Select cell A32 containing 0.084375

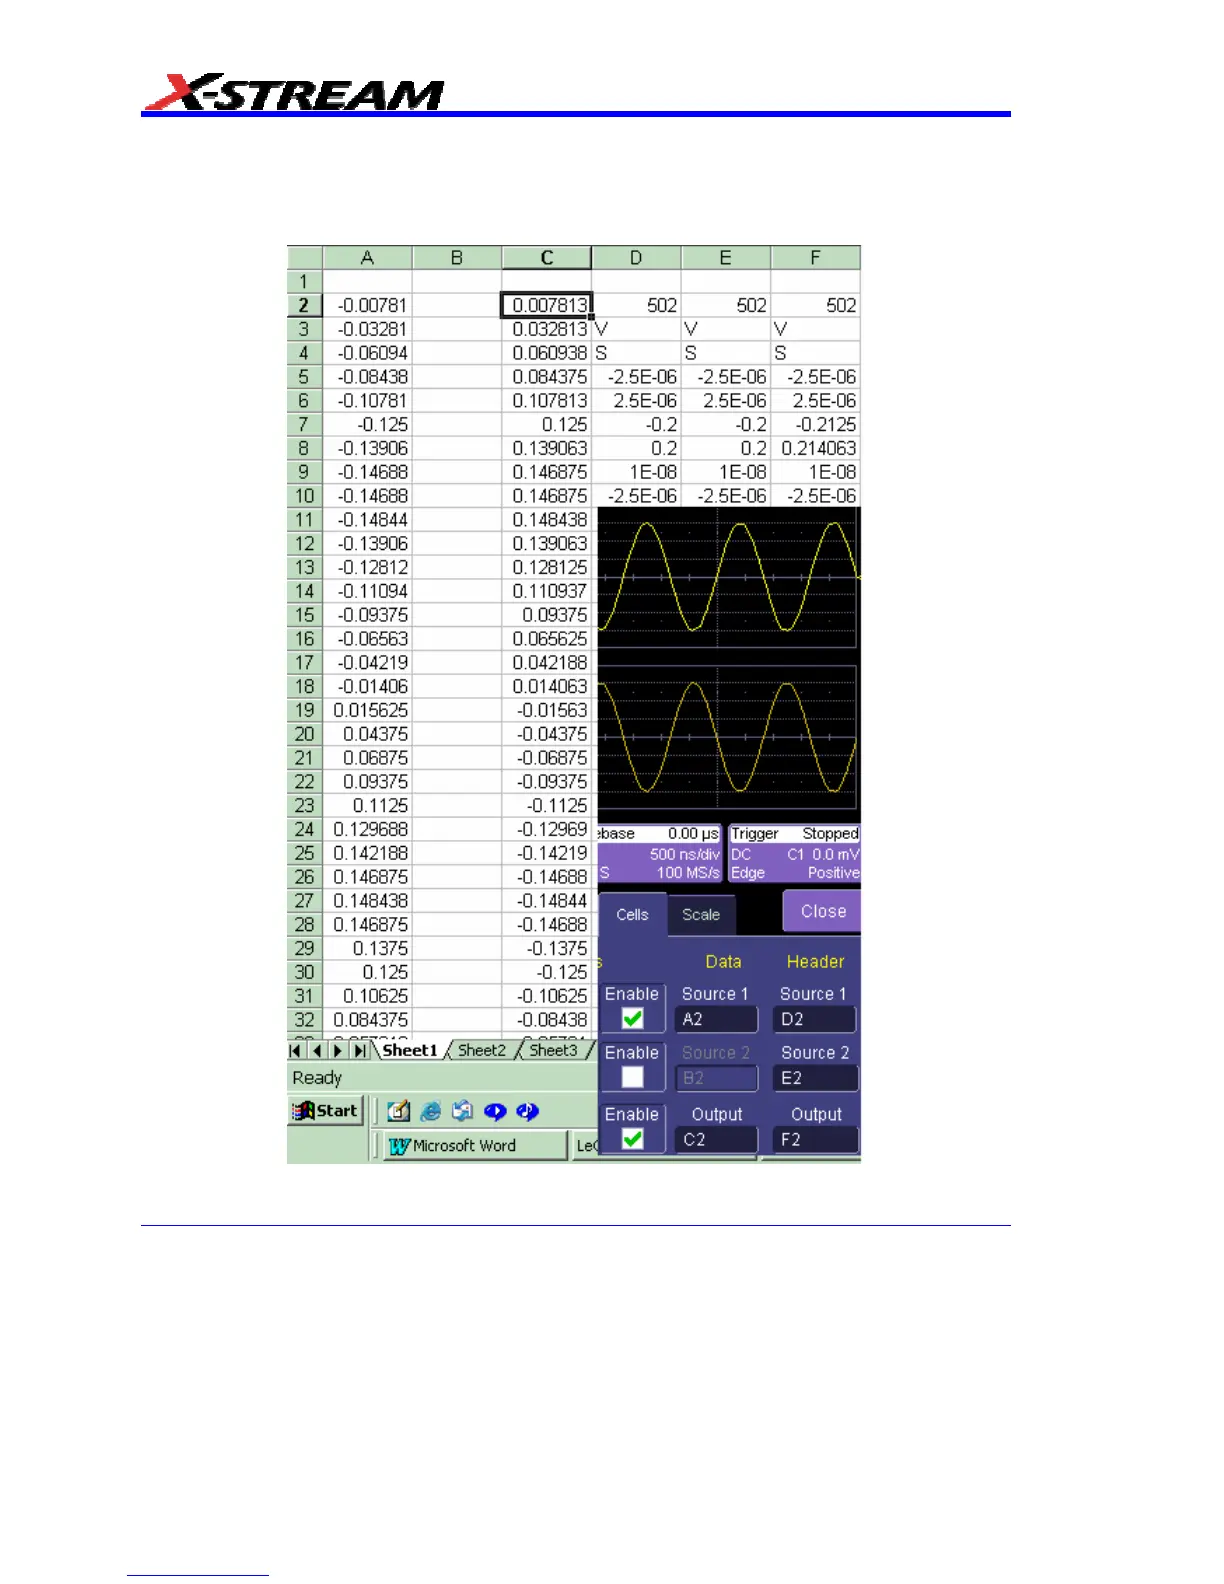[x=367, y=1020]
